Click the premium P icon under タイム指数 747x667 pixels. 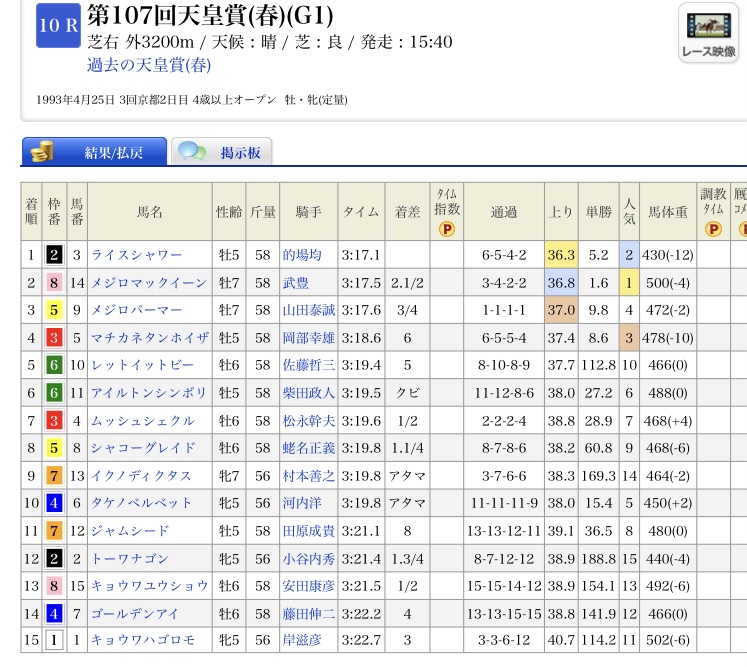point(446,228)
